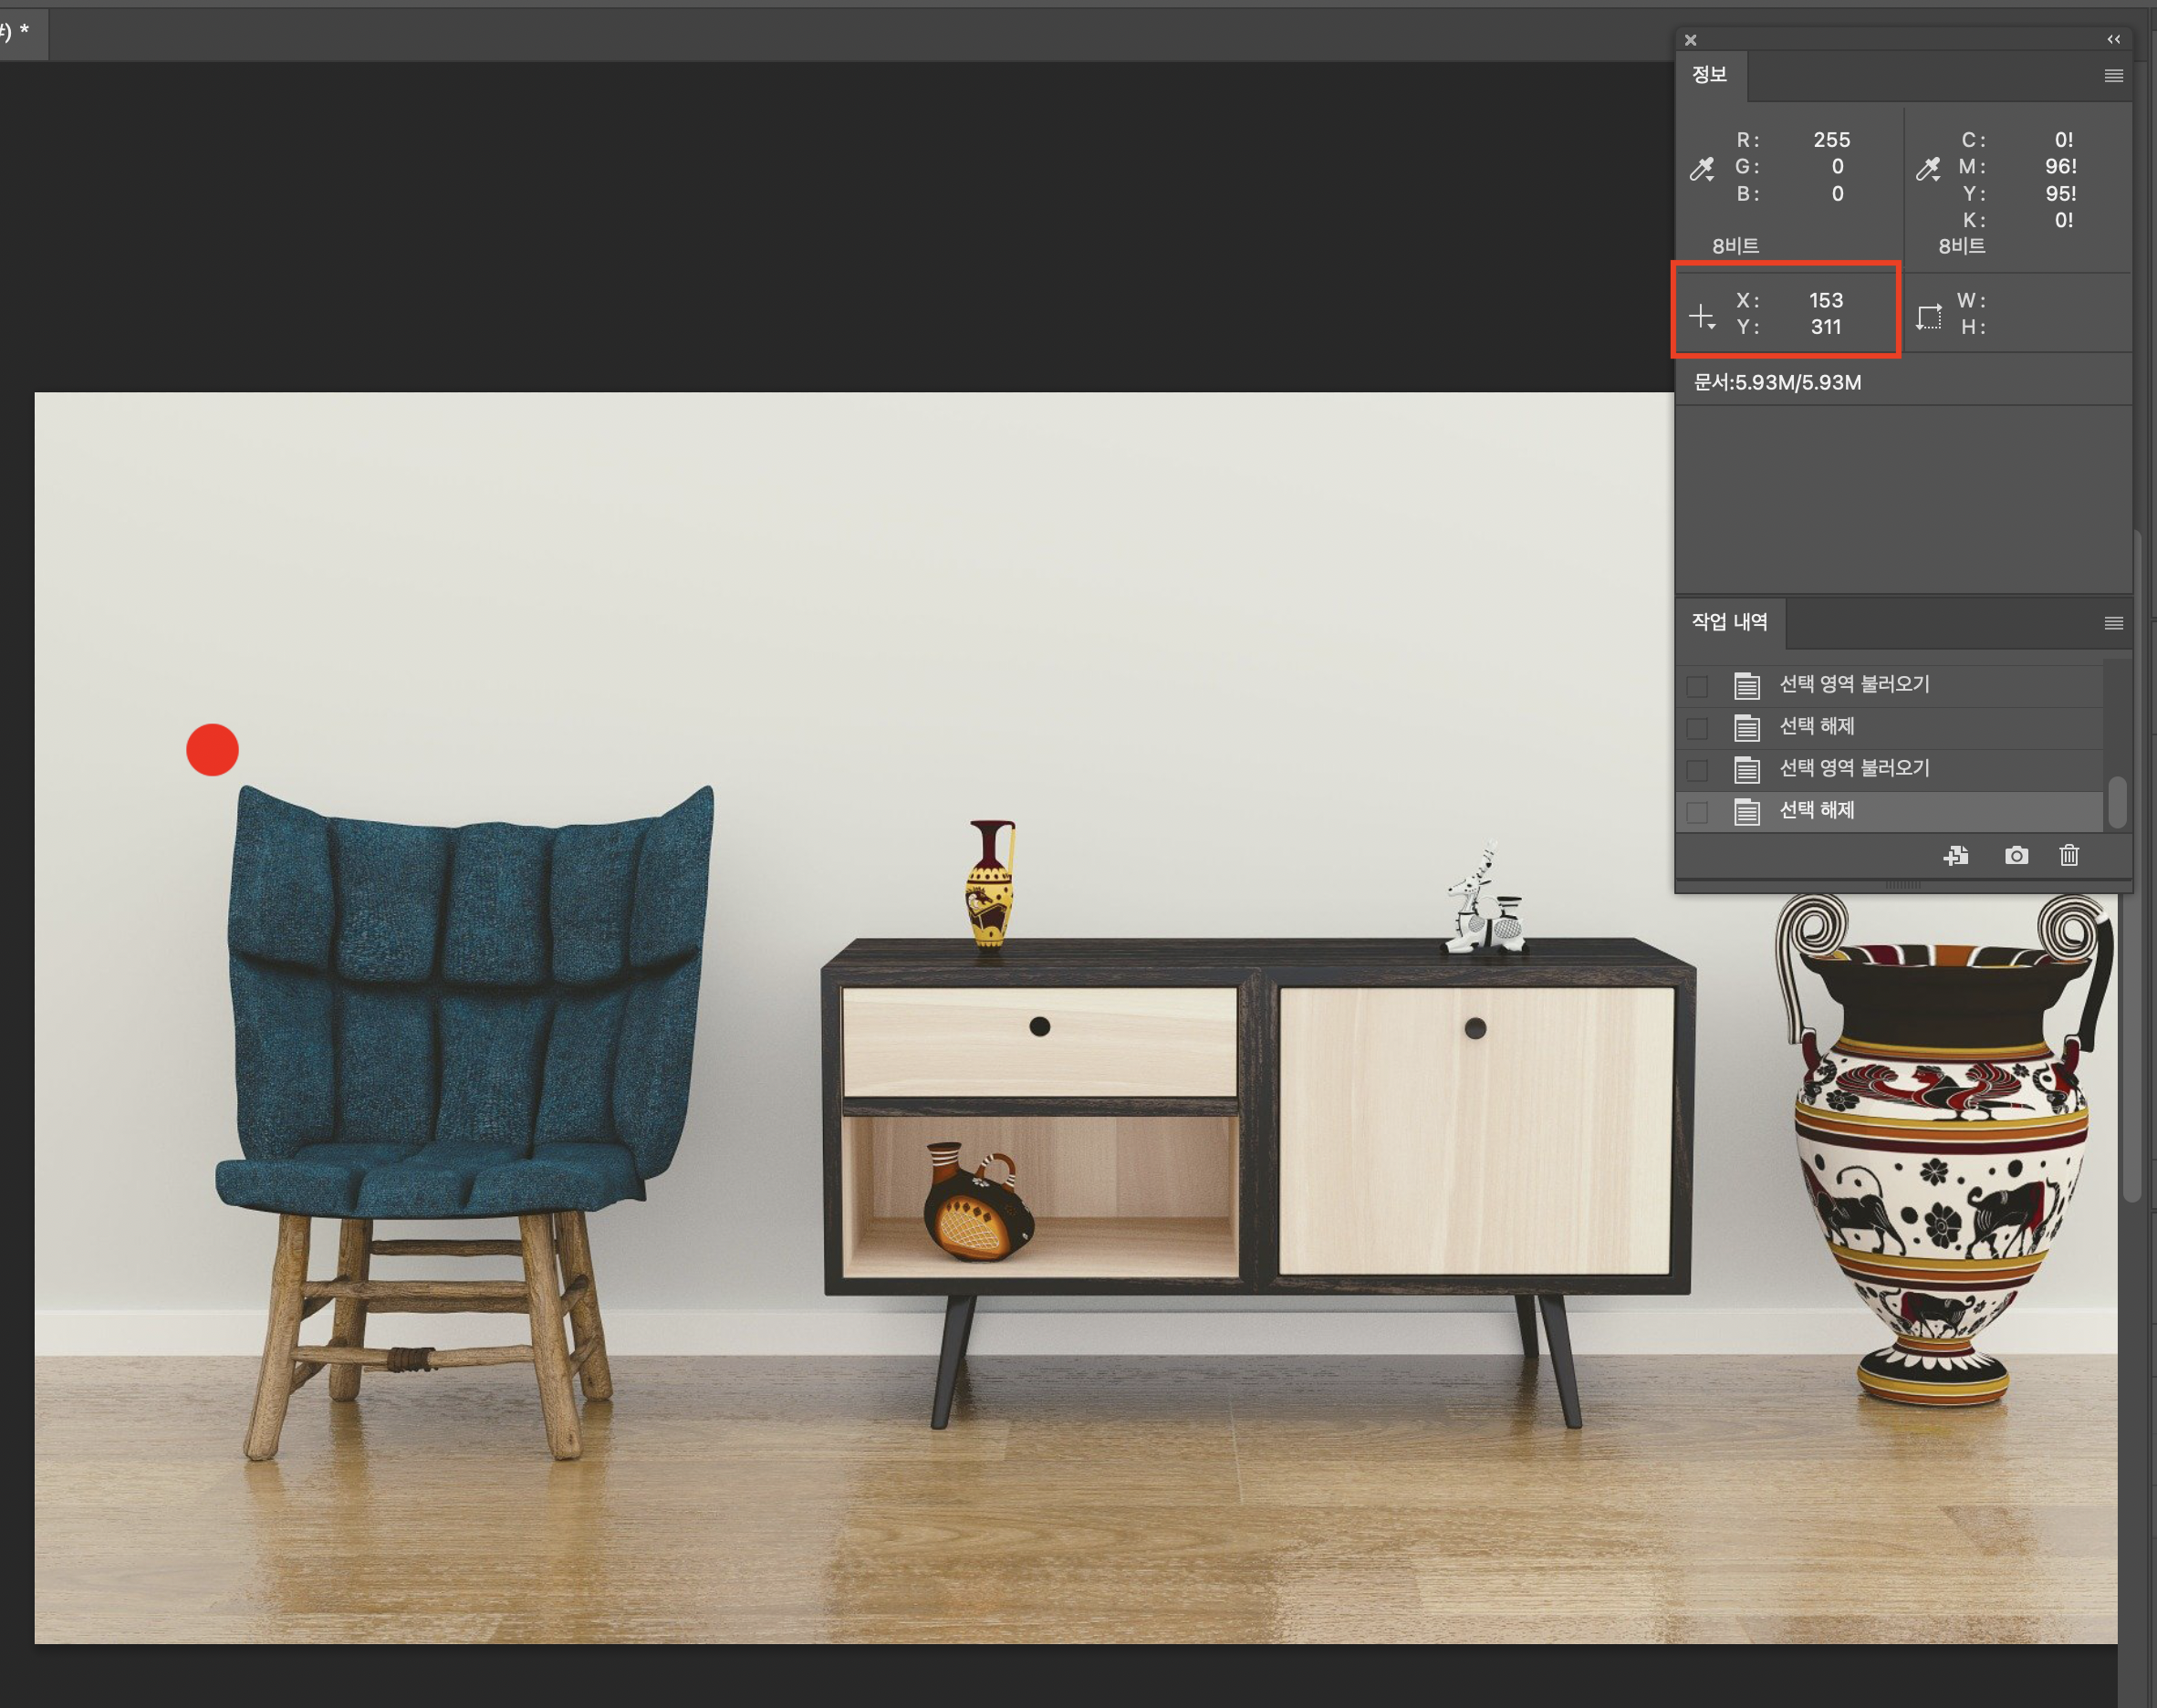Open the 정보 panel menu icon
This screenshot has width=2157, height=1708.
(2113, 76)
